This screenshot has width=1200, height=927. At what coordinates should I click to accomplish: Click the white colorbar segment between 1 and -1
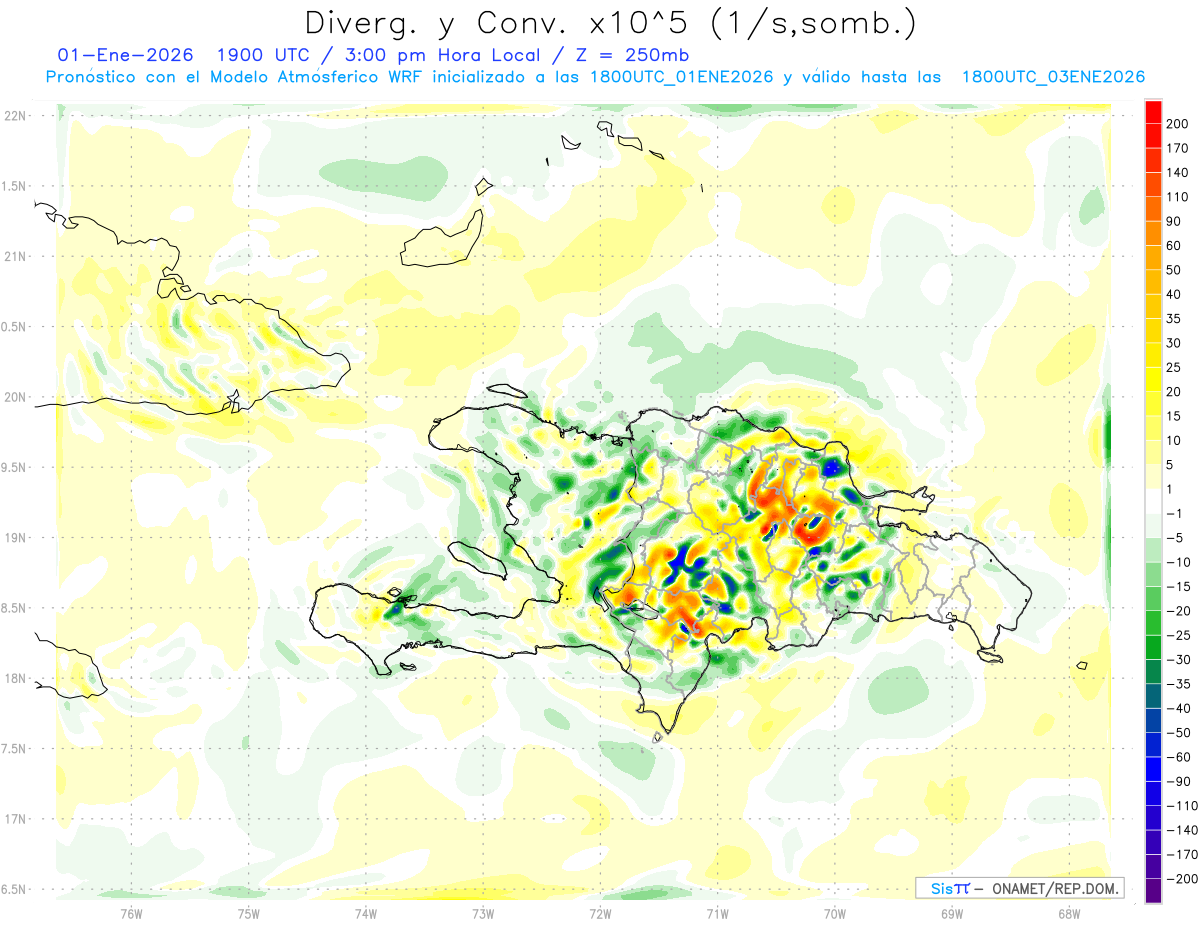pyautogui.click(x=1153, y=501)
